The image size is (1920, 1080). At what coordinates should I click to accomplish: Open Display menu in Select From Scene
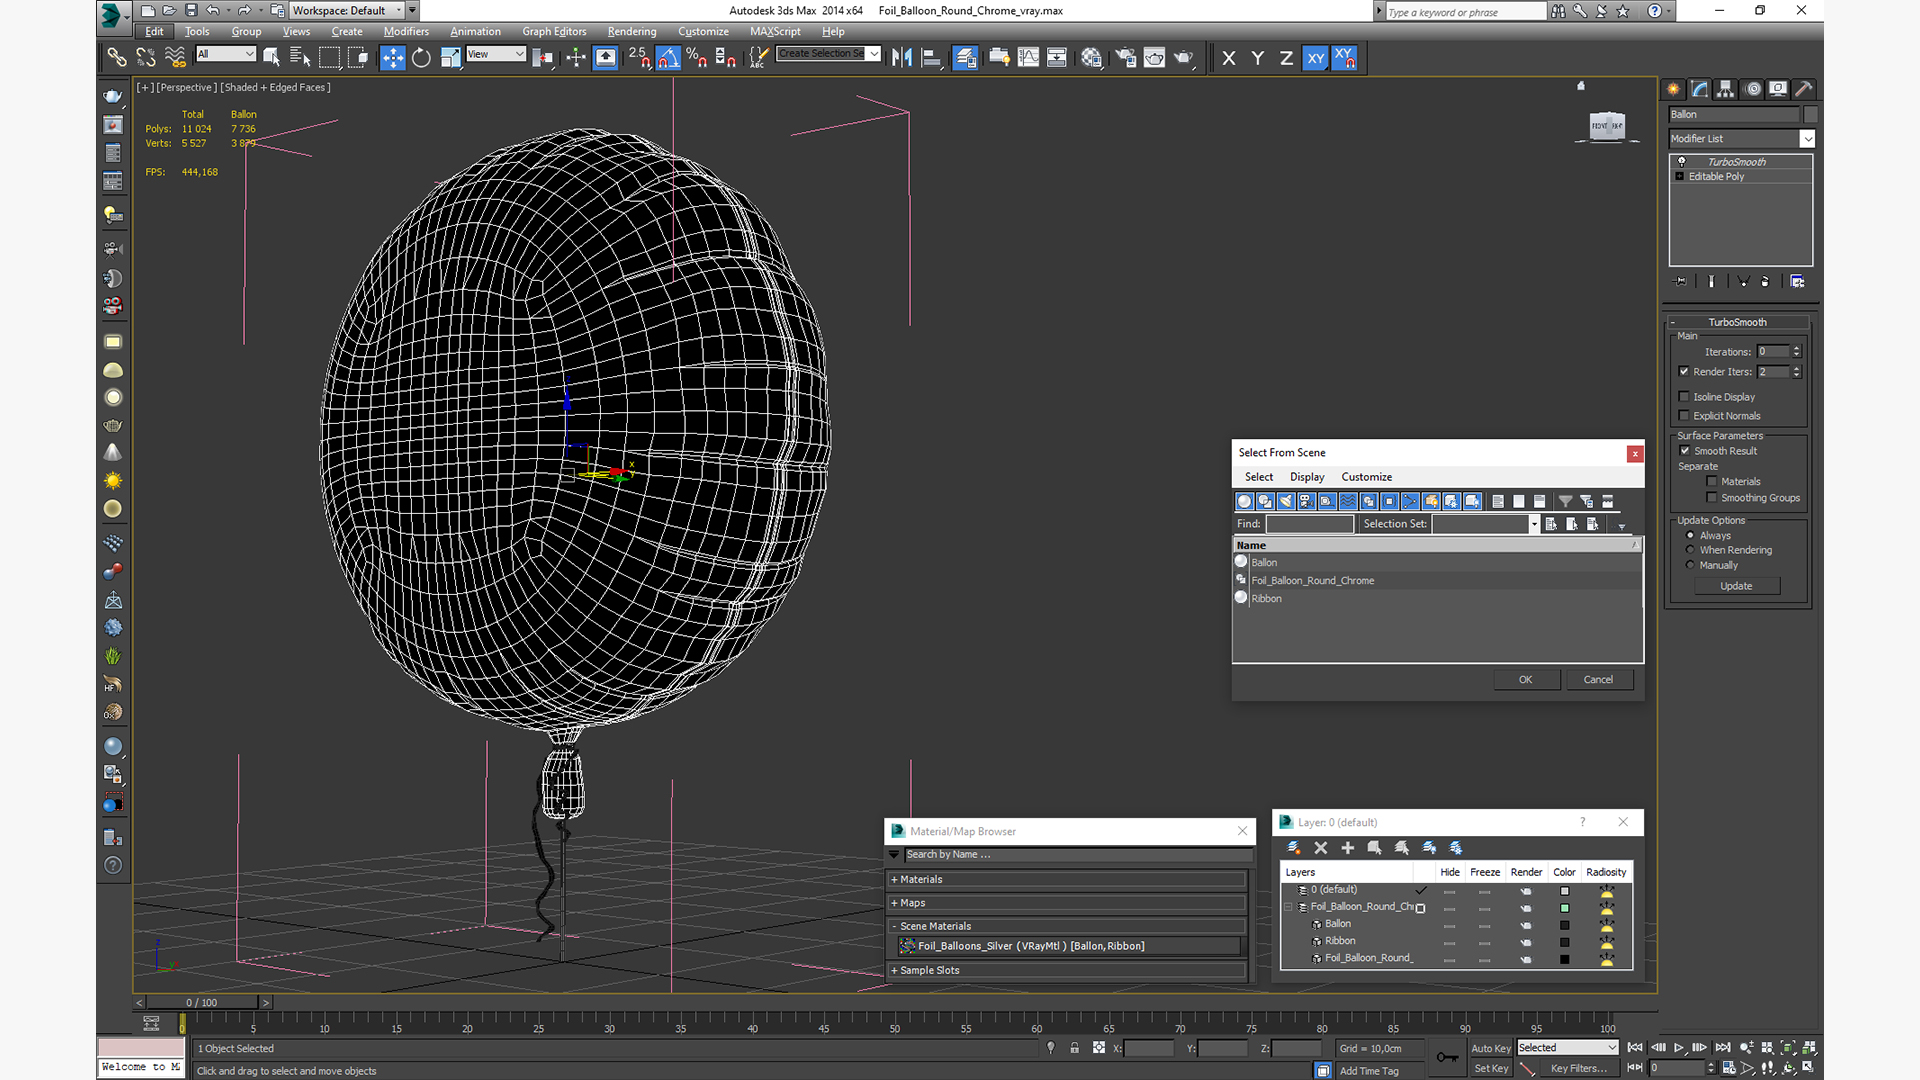(1307, 477)
